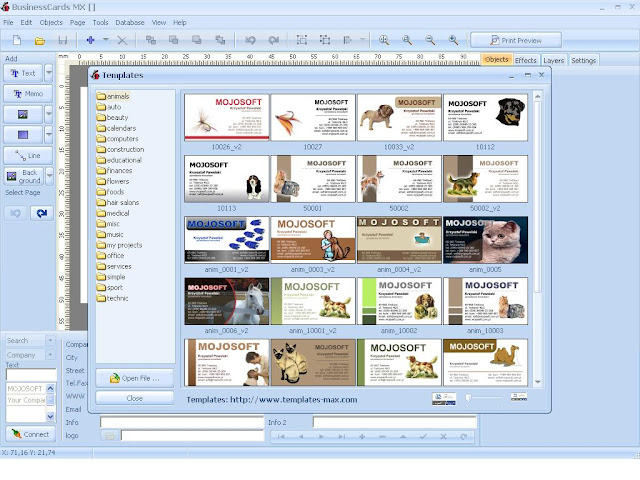The width and height of the screenshot is (640, 480).
Task: Select the my projects template folder
Action: point(119,245)
